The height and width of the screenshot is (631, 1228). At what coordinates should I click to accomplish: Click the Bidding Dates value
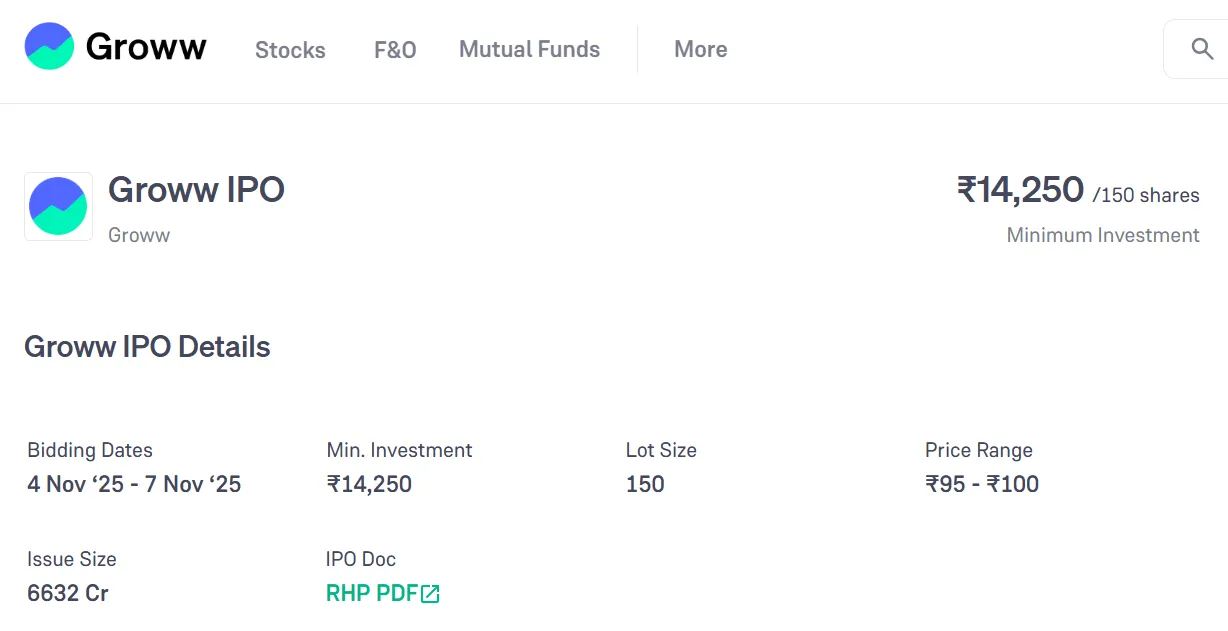click(133, 484)
